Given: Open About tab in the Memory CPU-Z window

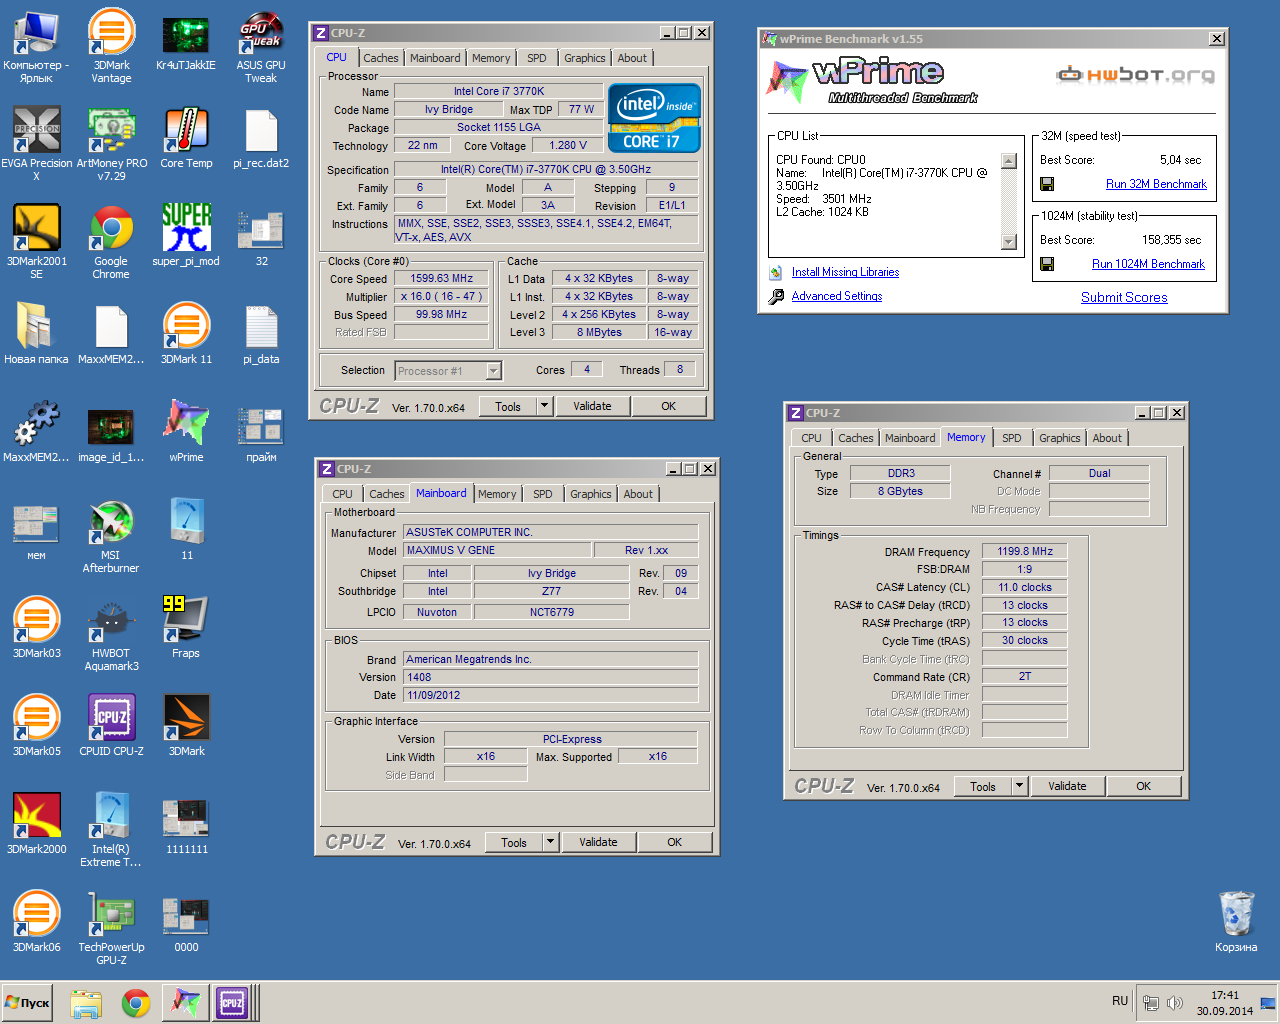Looking at the screenshot, I should (x=1107, y=438).
